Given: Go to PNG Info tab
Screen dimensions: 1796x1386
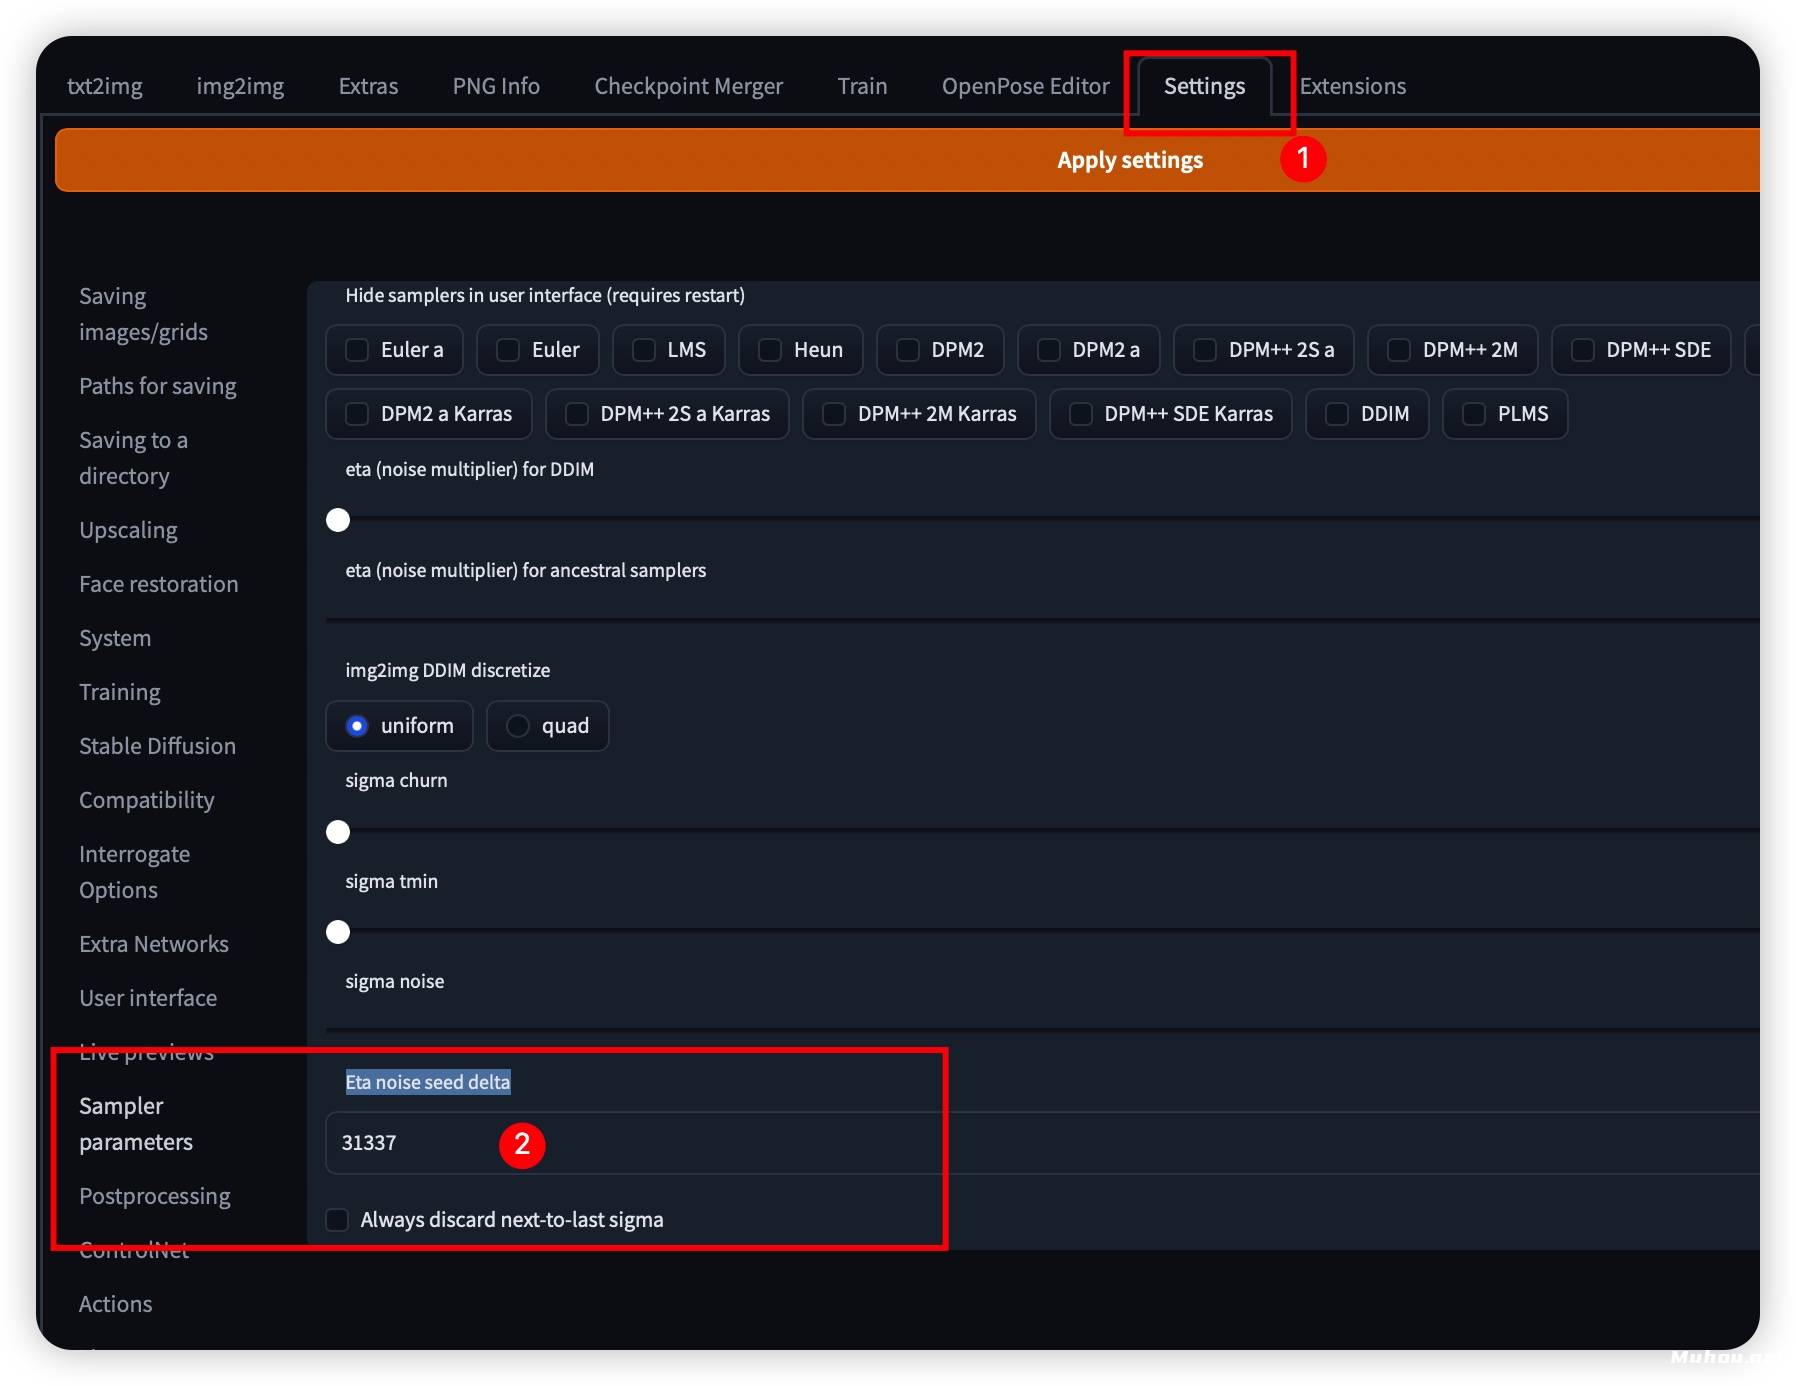Looking at the screenshot, I should 496,86.
